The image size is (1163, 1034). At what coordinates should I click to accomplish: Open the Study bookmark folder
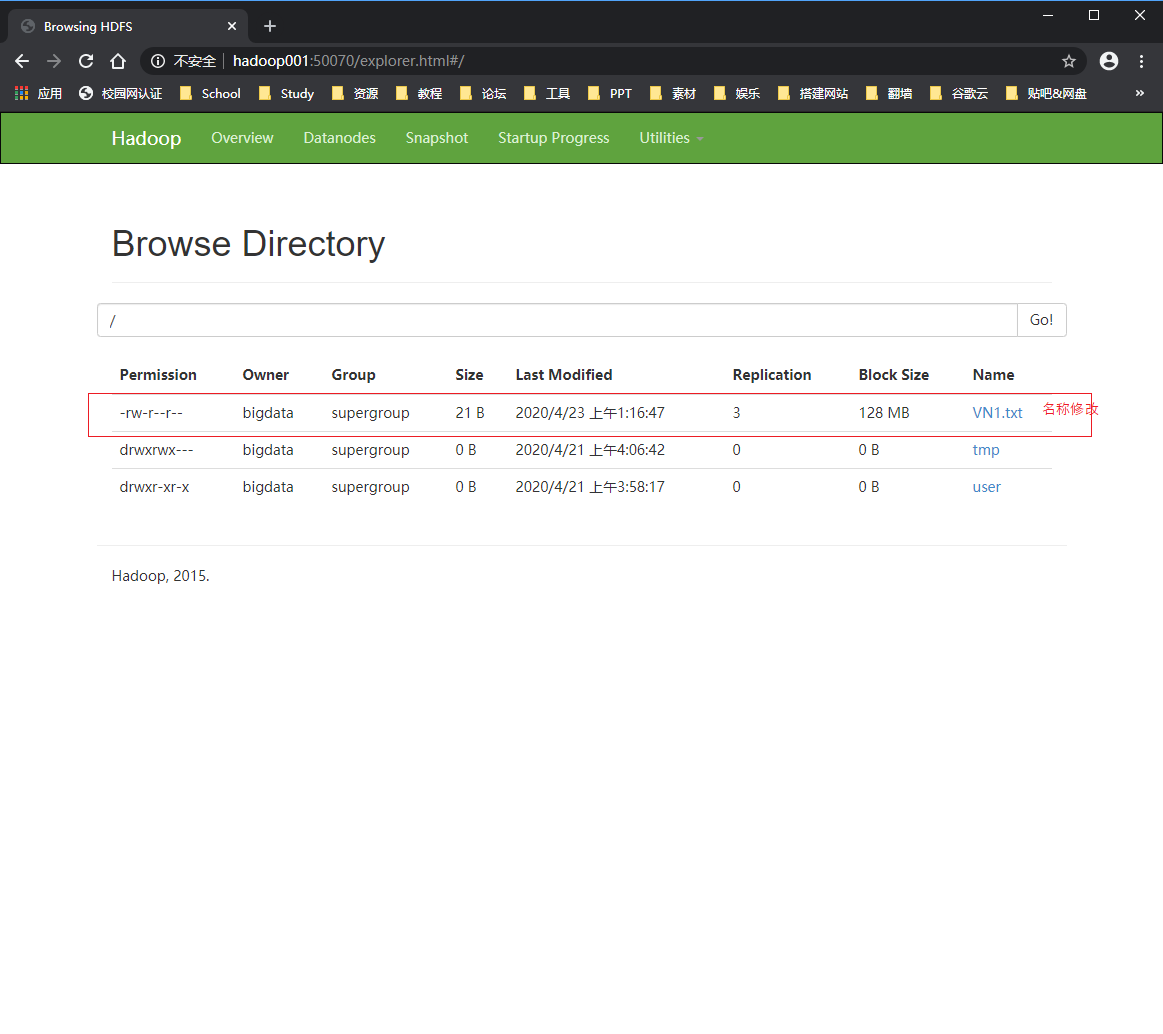pyautogui.click(x=287, y=93)
